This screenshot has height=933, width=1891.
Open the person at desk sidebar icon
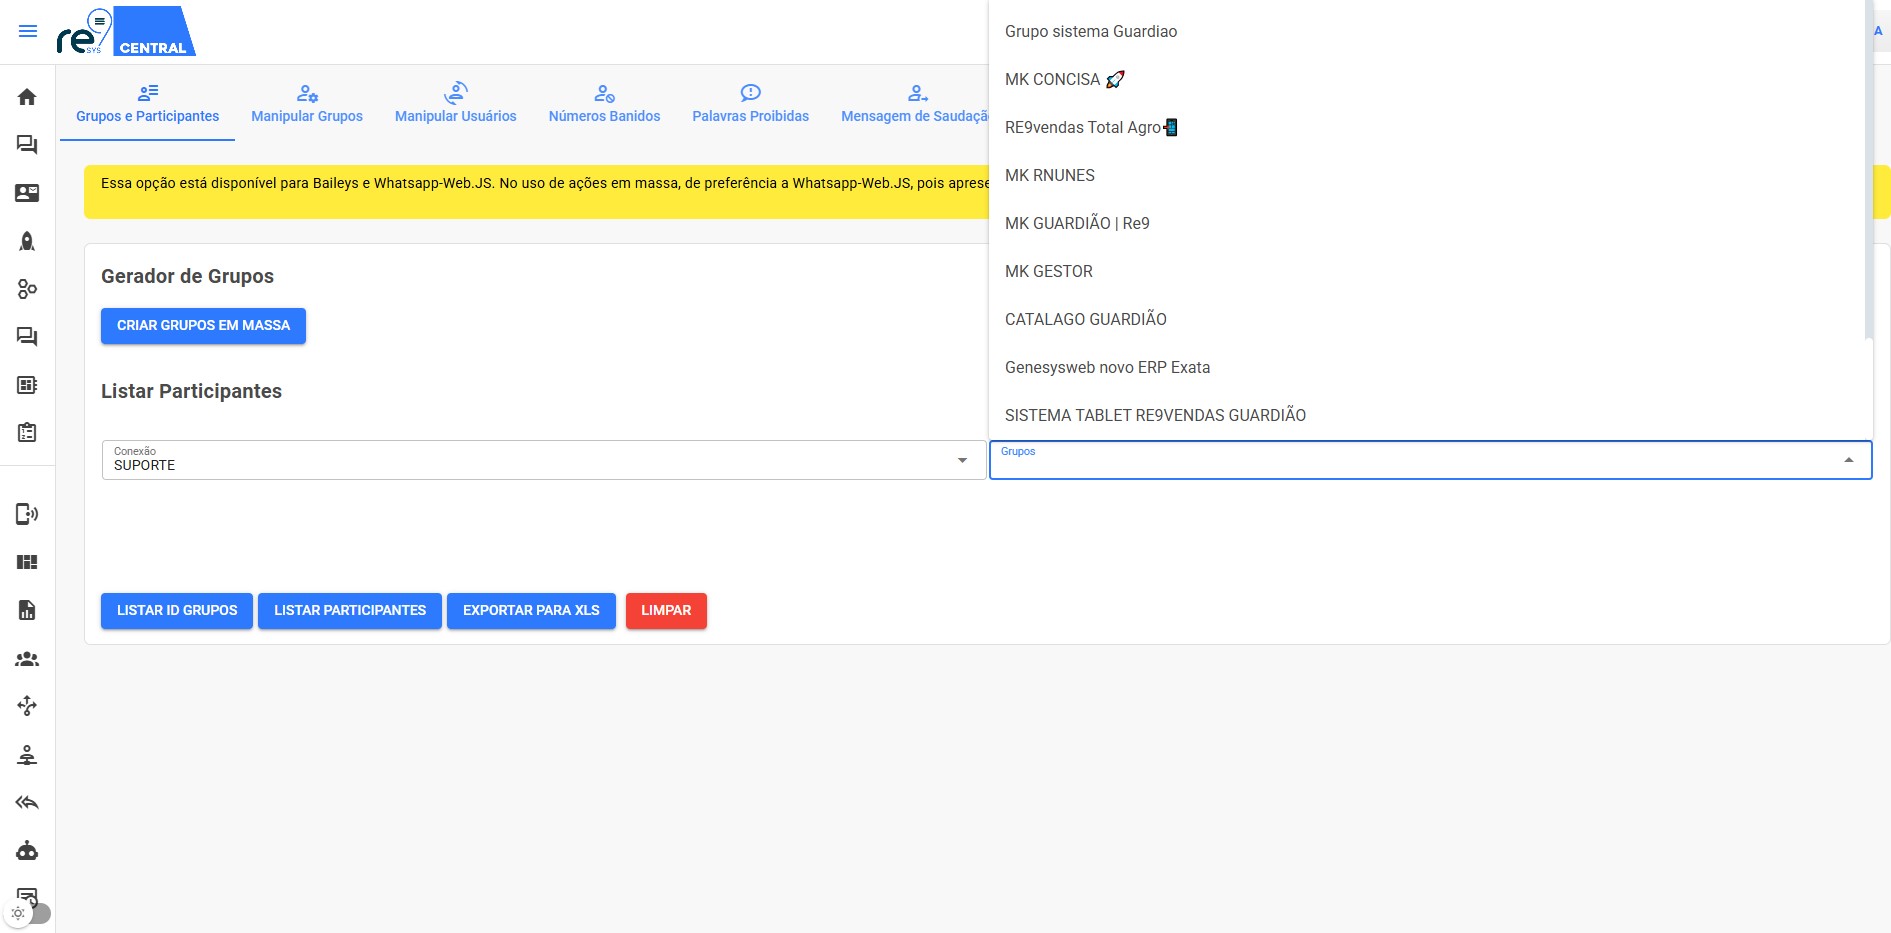point(27,755)
